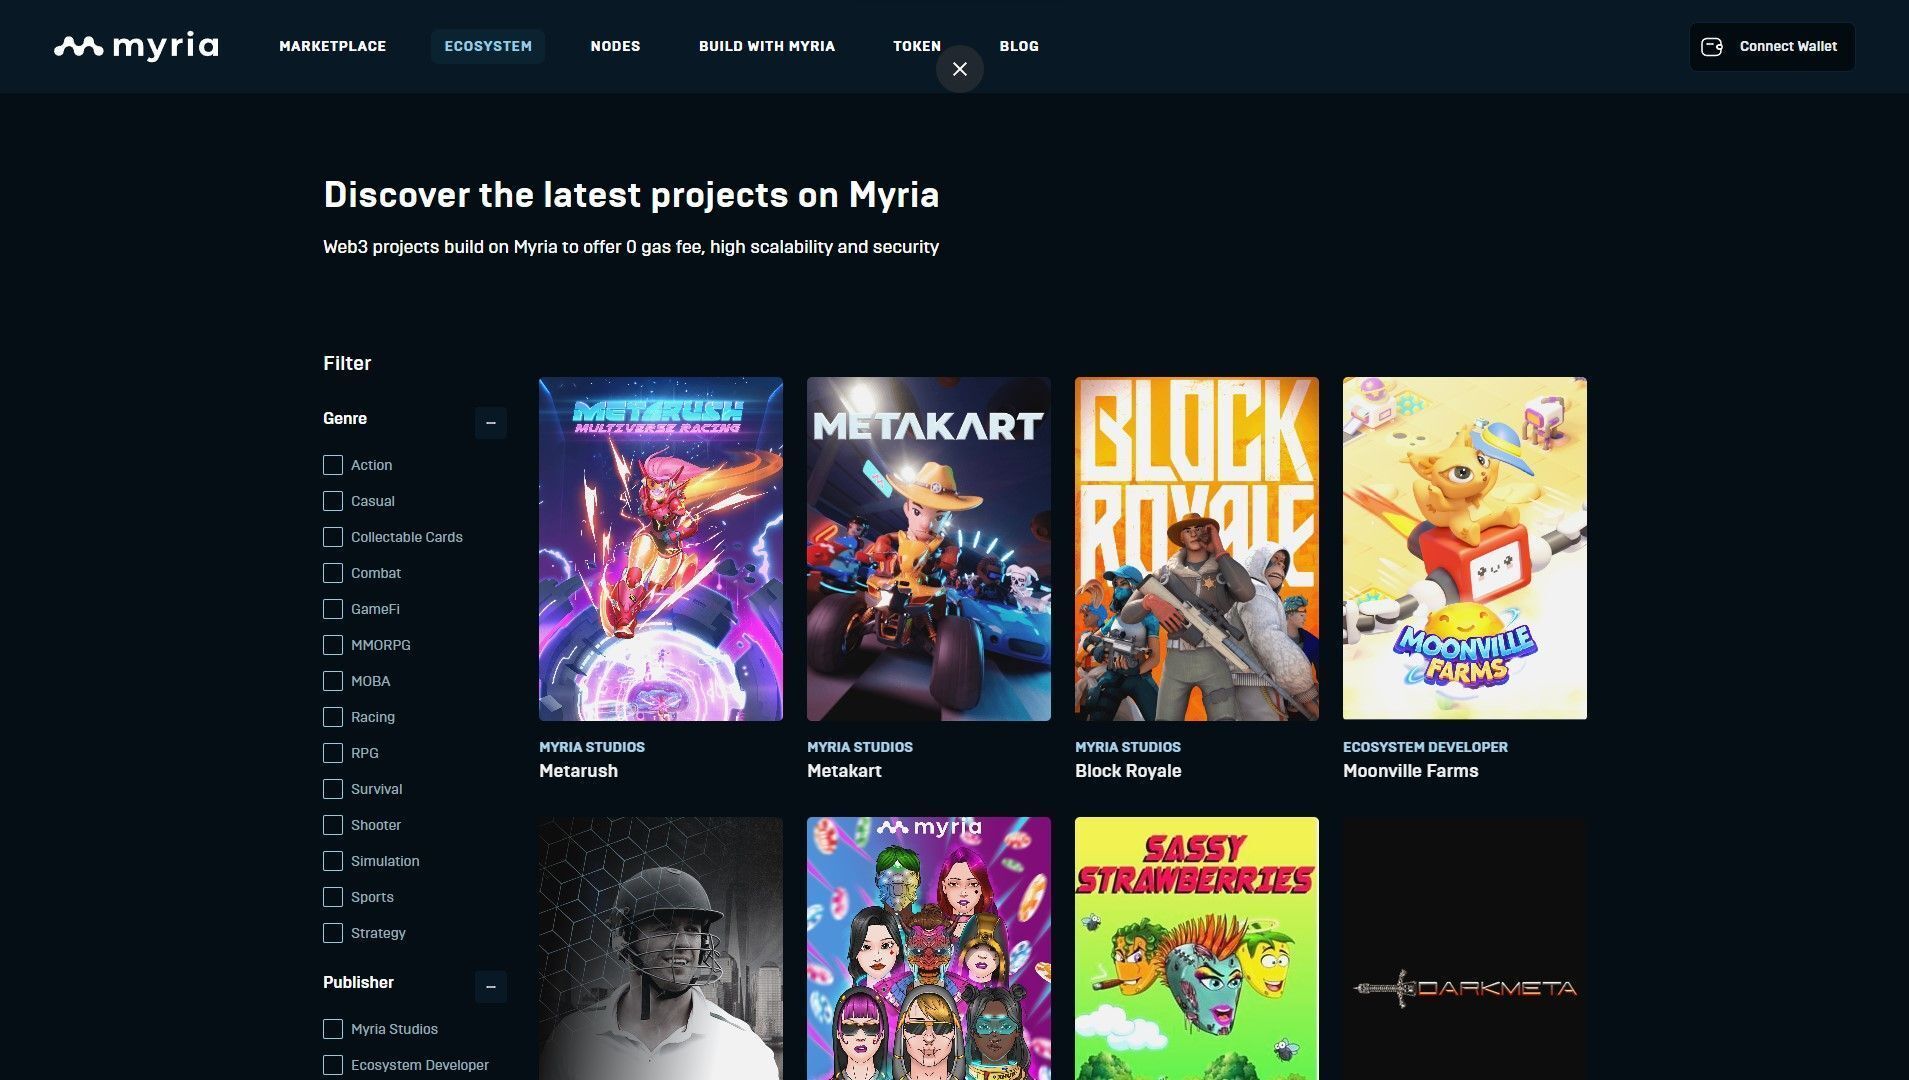This screenshot has height=1080, width=1909.
Task: Open the Blog section
Action: pos(1018,46)
